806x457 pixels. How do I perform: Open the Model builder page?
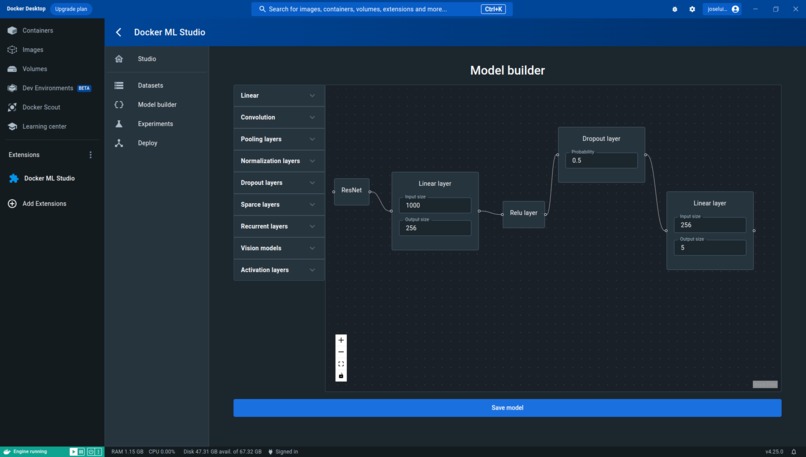[157, 104]
